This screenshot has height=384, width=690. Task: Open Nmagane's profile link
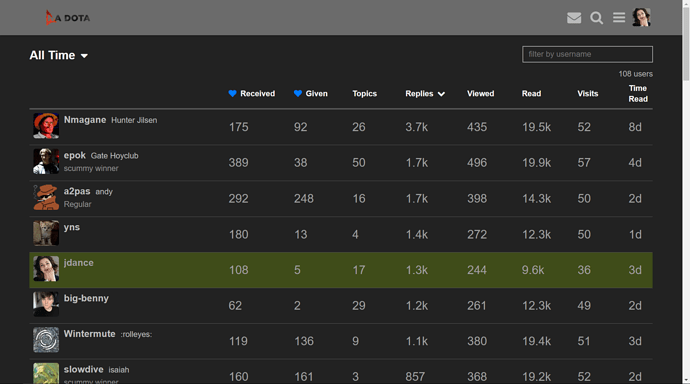(85, 120)
